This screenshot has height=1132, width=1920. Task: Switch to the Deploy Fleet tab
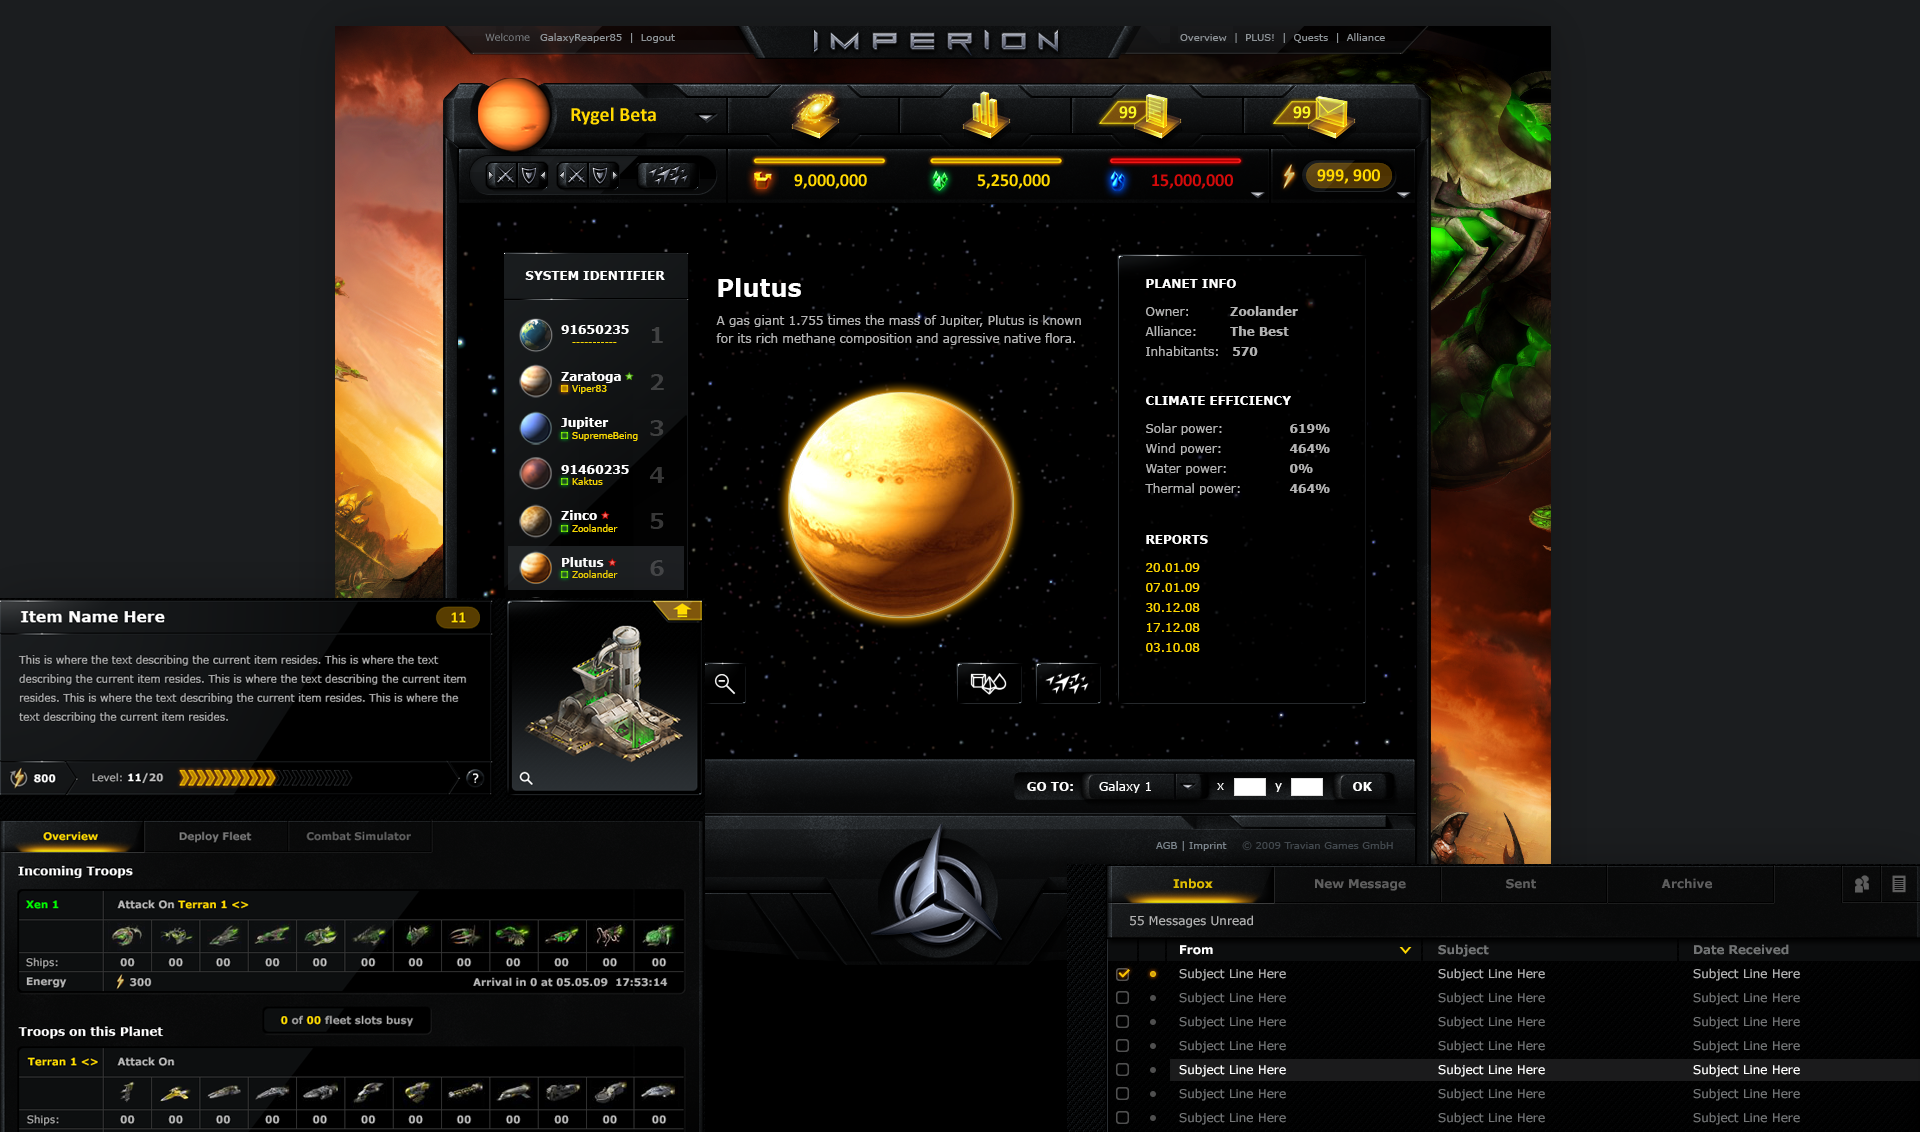coord(215,836)
